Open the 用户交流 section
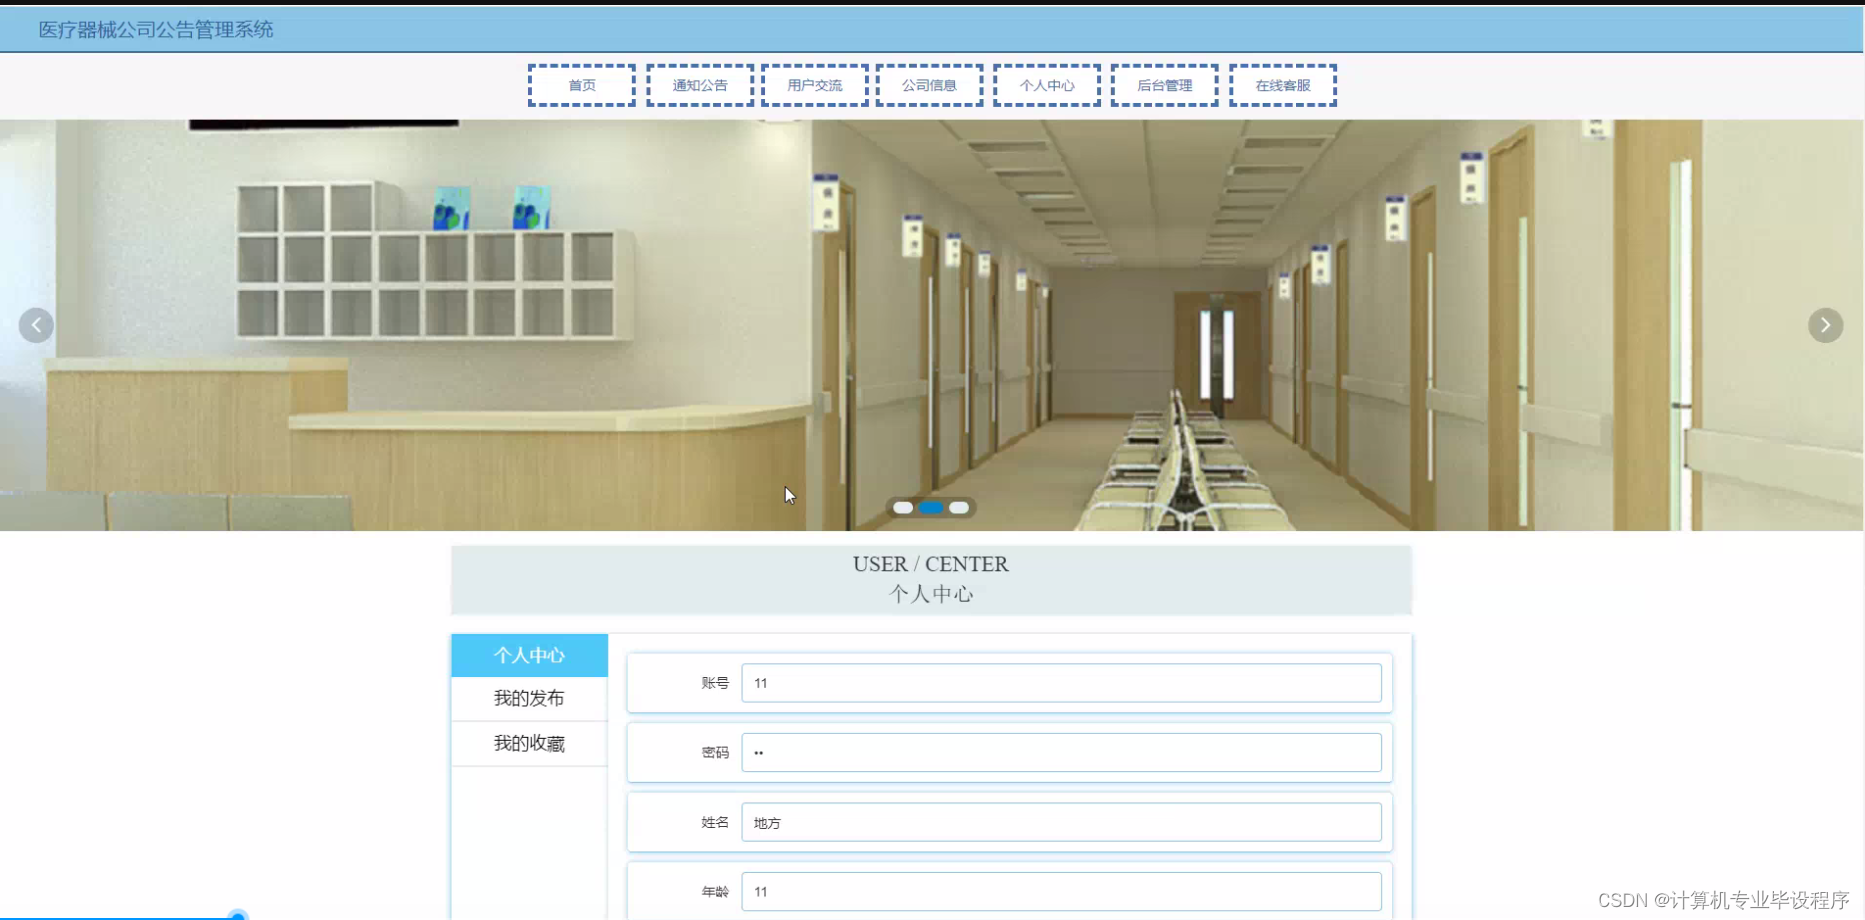 [x=815, y=85]
